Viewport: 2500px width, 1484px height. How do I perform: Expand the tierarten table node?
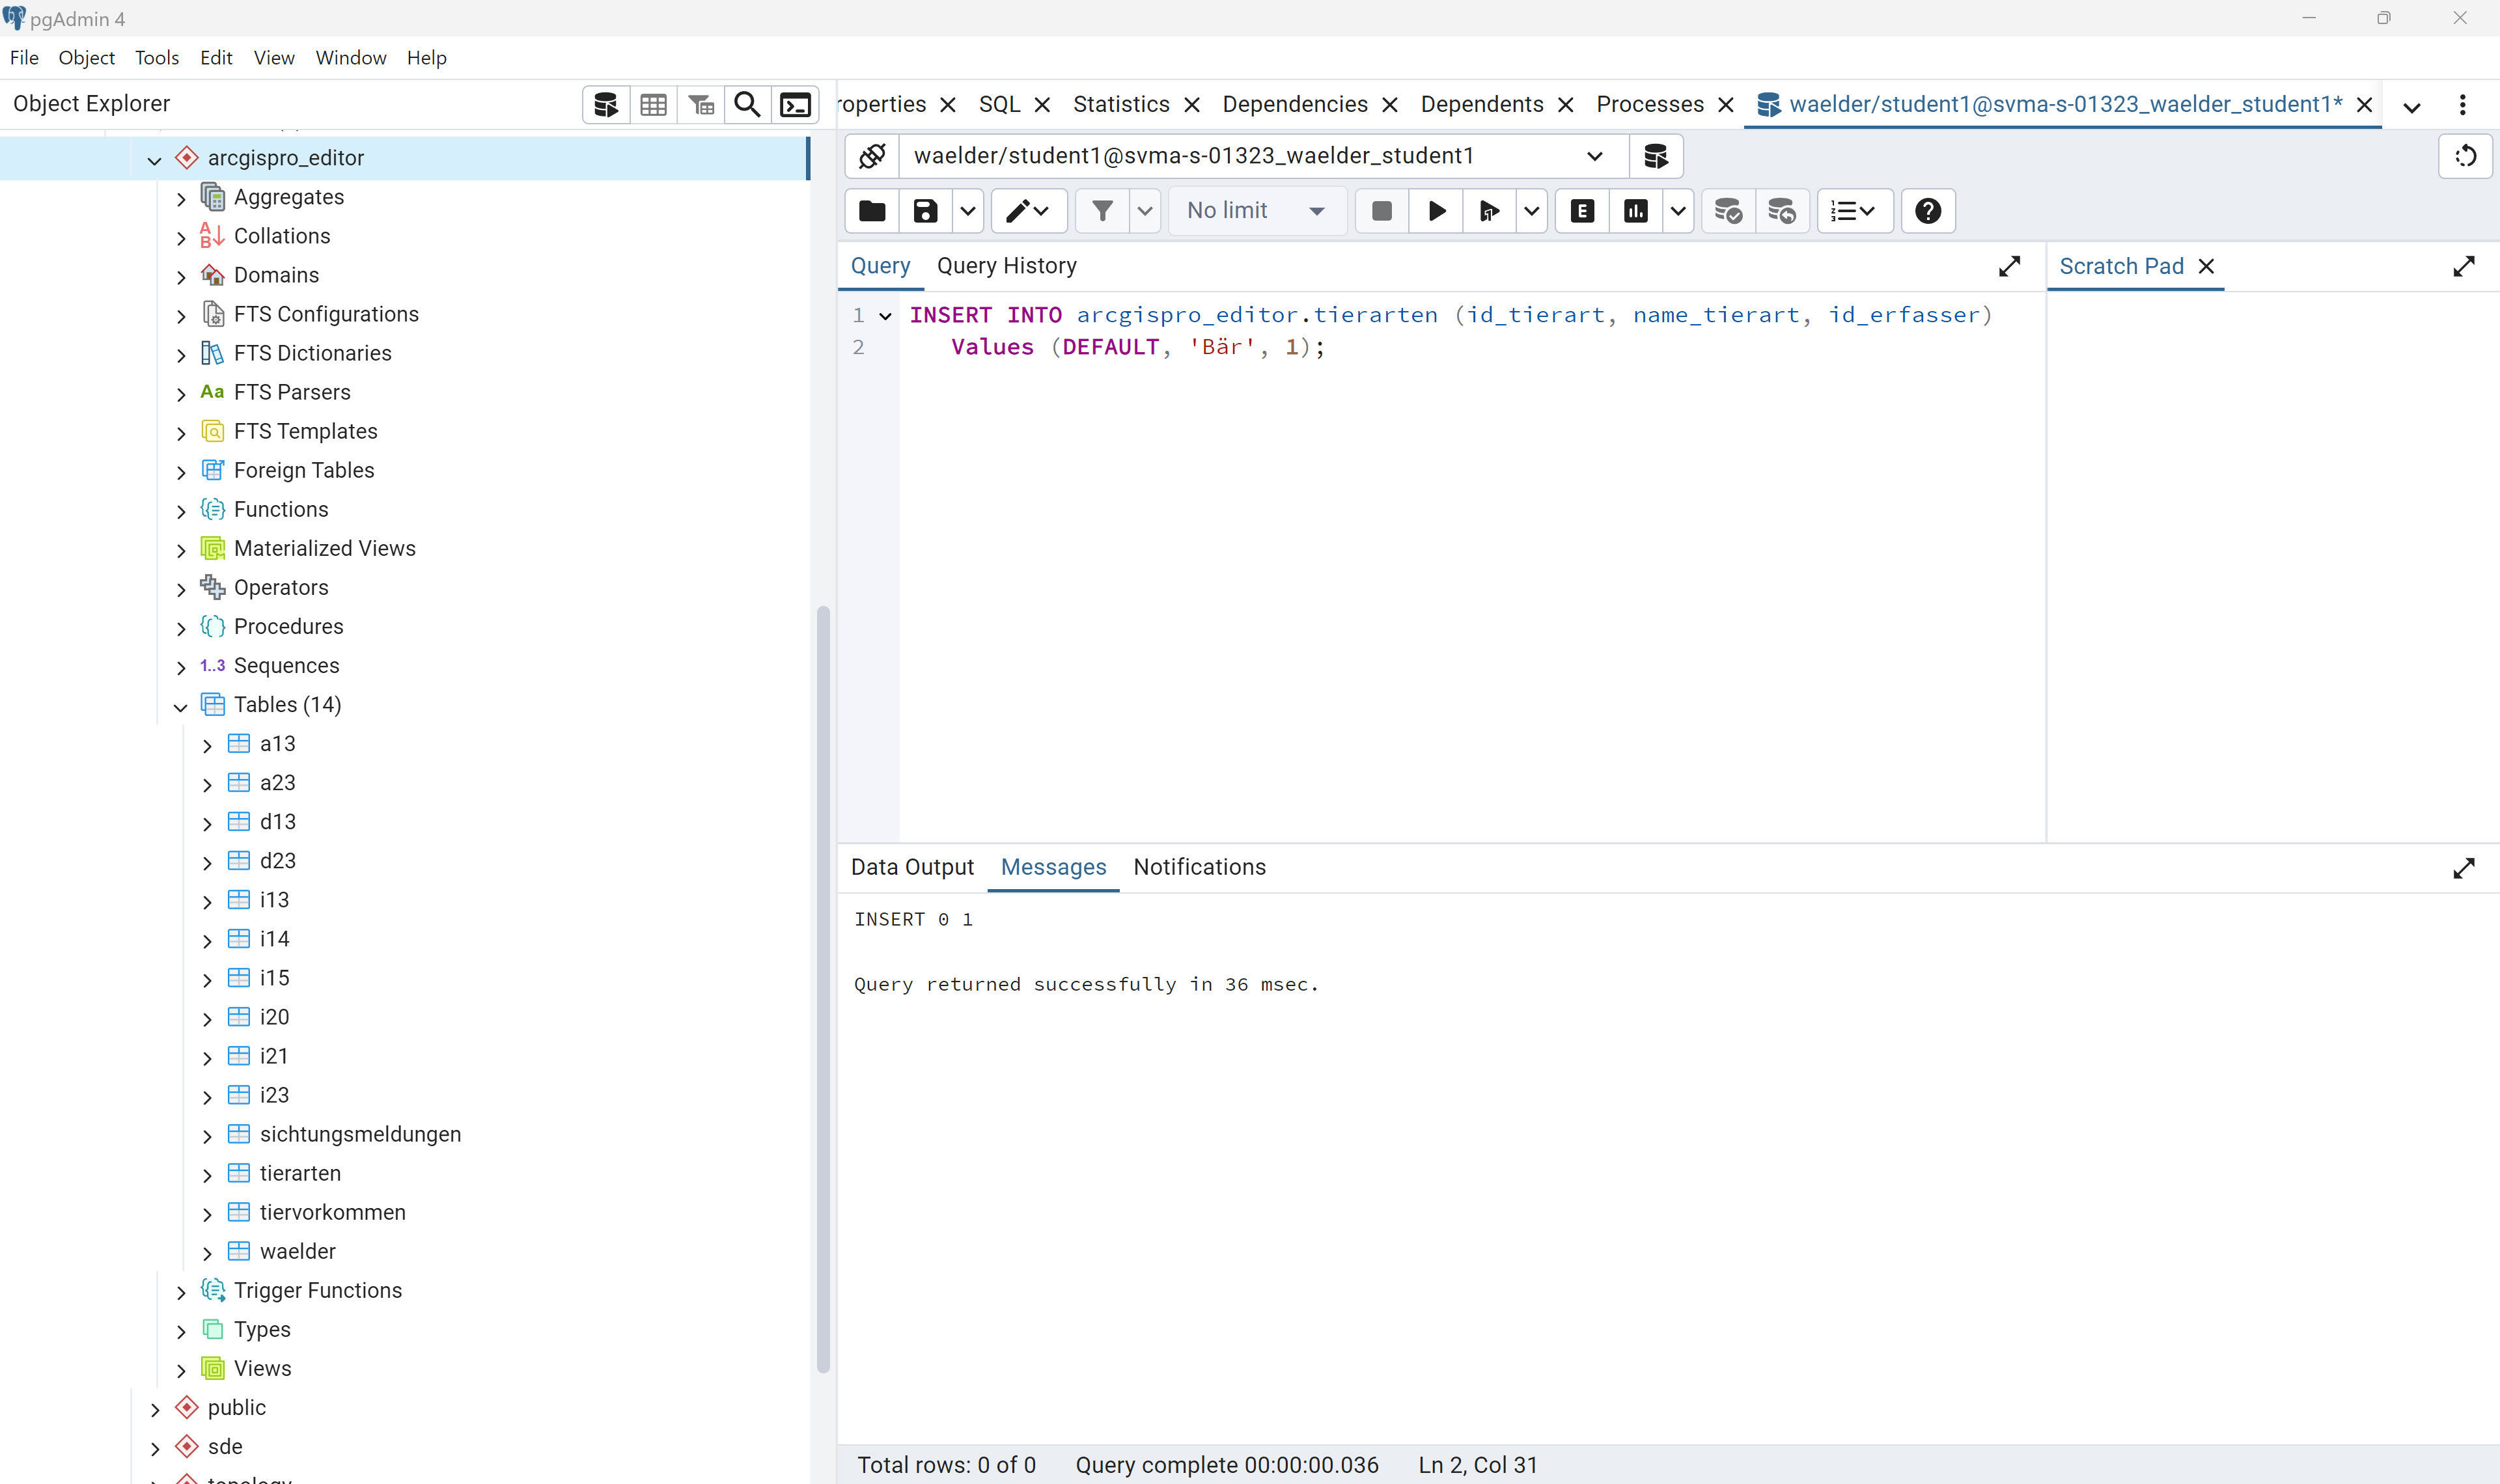pos(207,1175)
